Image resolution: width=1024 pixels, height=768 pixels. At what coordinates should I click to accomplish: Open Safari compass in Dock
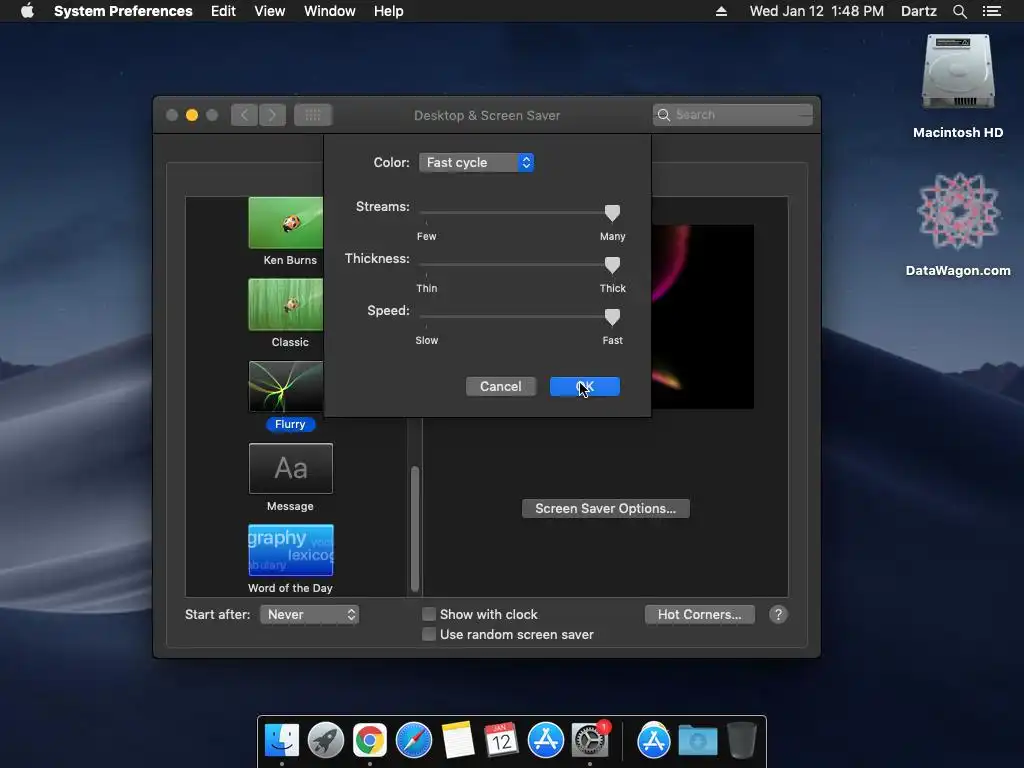(x=413, y=741)
